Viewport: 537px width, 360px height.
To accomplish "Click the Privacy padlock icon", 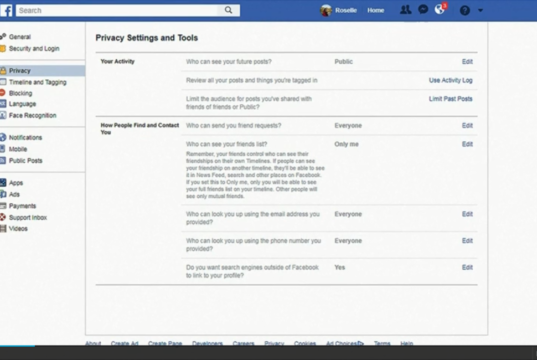I will click(x=3, y=71).
